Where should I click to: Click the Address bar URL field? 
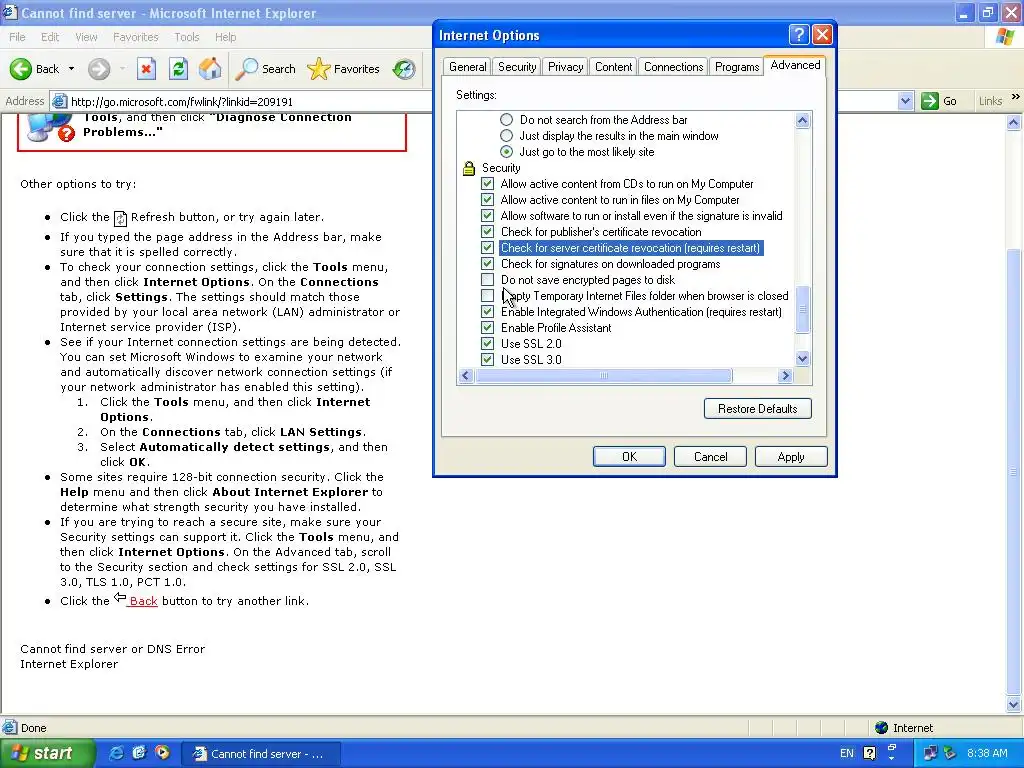coord(480,101)
